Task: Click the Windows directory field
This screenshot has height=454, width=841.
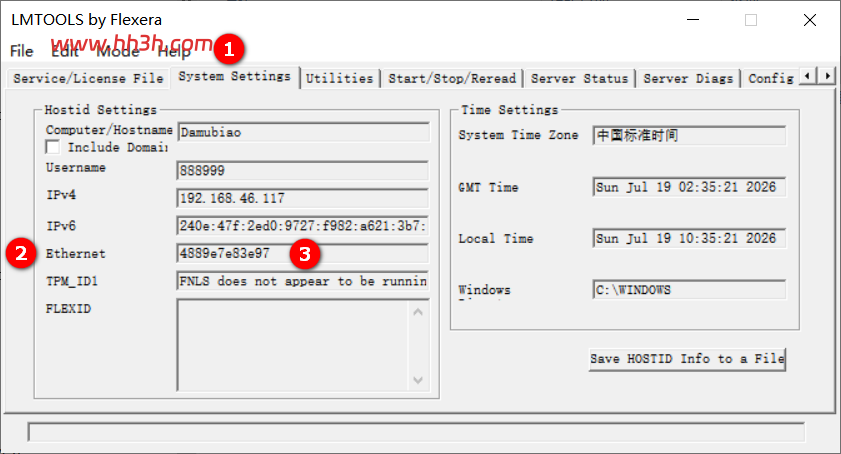Action: 689,290
